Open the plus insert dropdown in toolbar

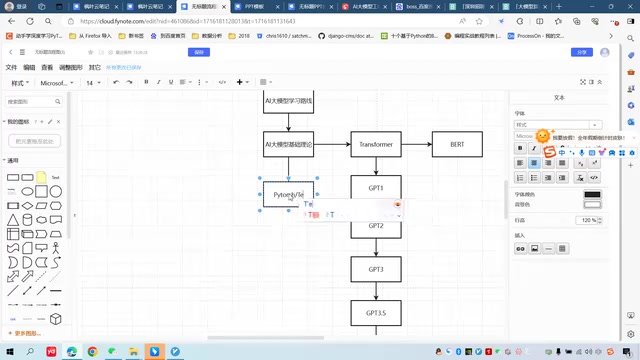pos(242,82)
